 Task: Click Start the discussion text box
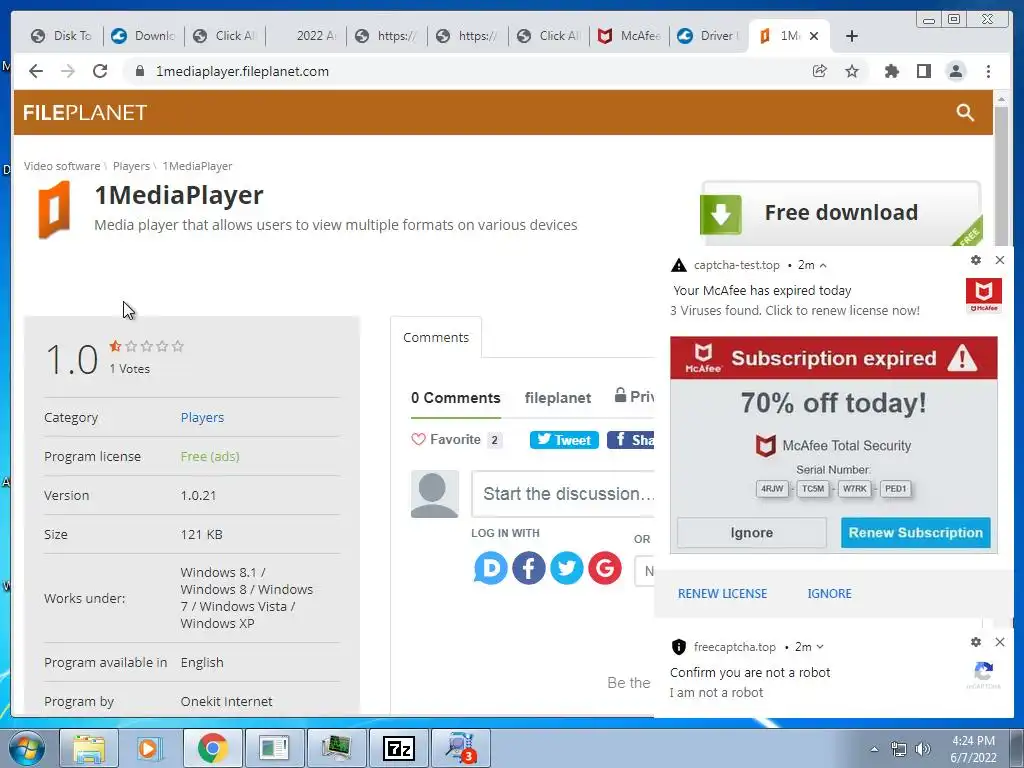[564, 494]
